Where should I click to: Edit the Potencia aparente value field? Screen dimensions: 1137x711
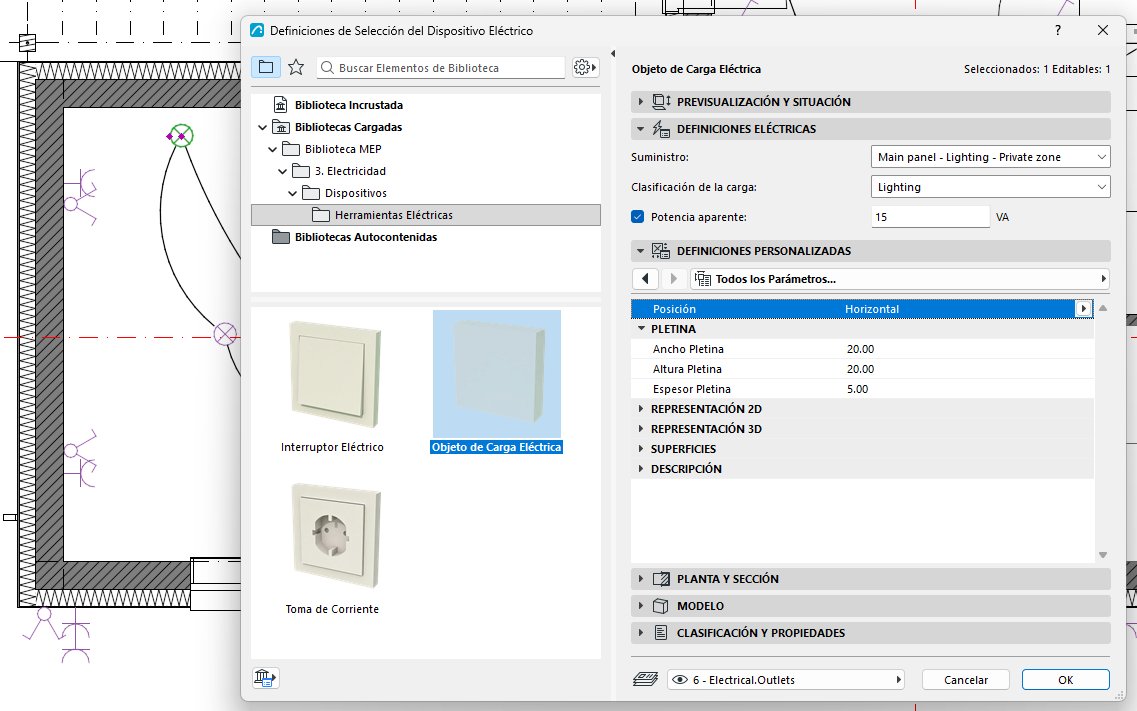(930, 217)
